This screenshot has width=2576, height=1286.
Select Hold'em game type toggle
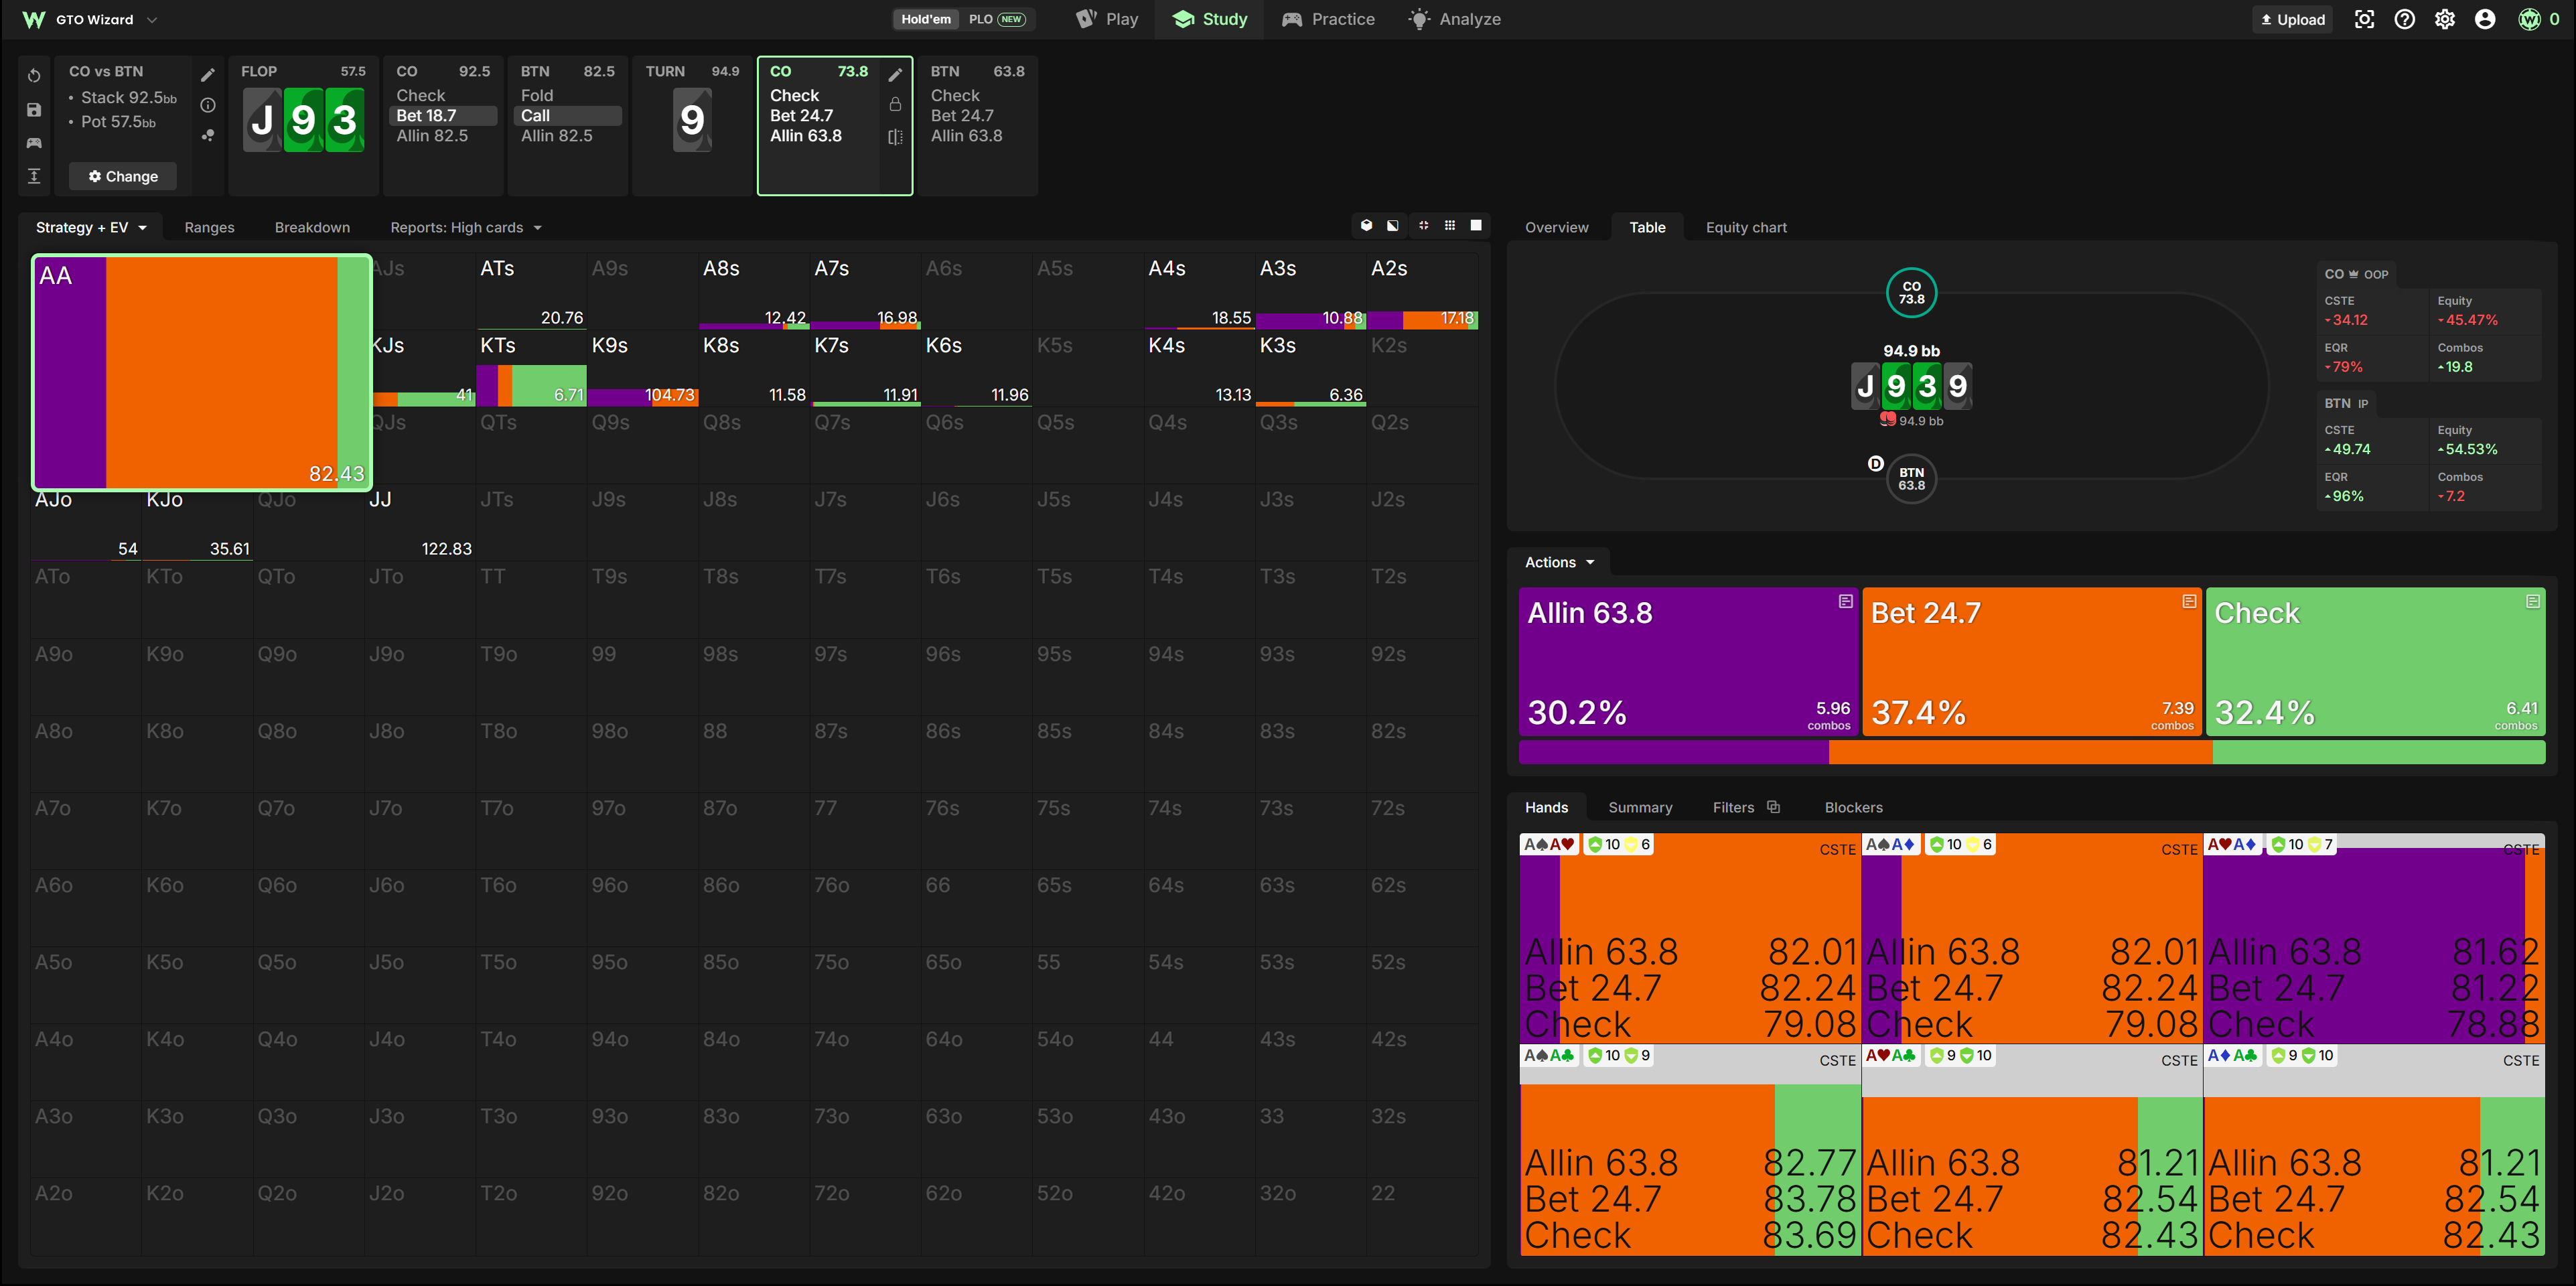click(x=926, y=19)
